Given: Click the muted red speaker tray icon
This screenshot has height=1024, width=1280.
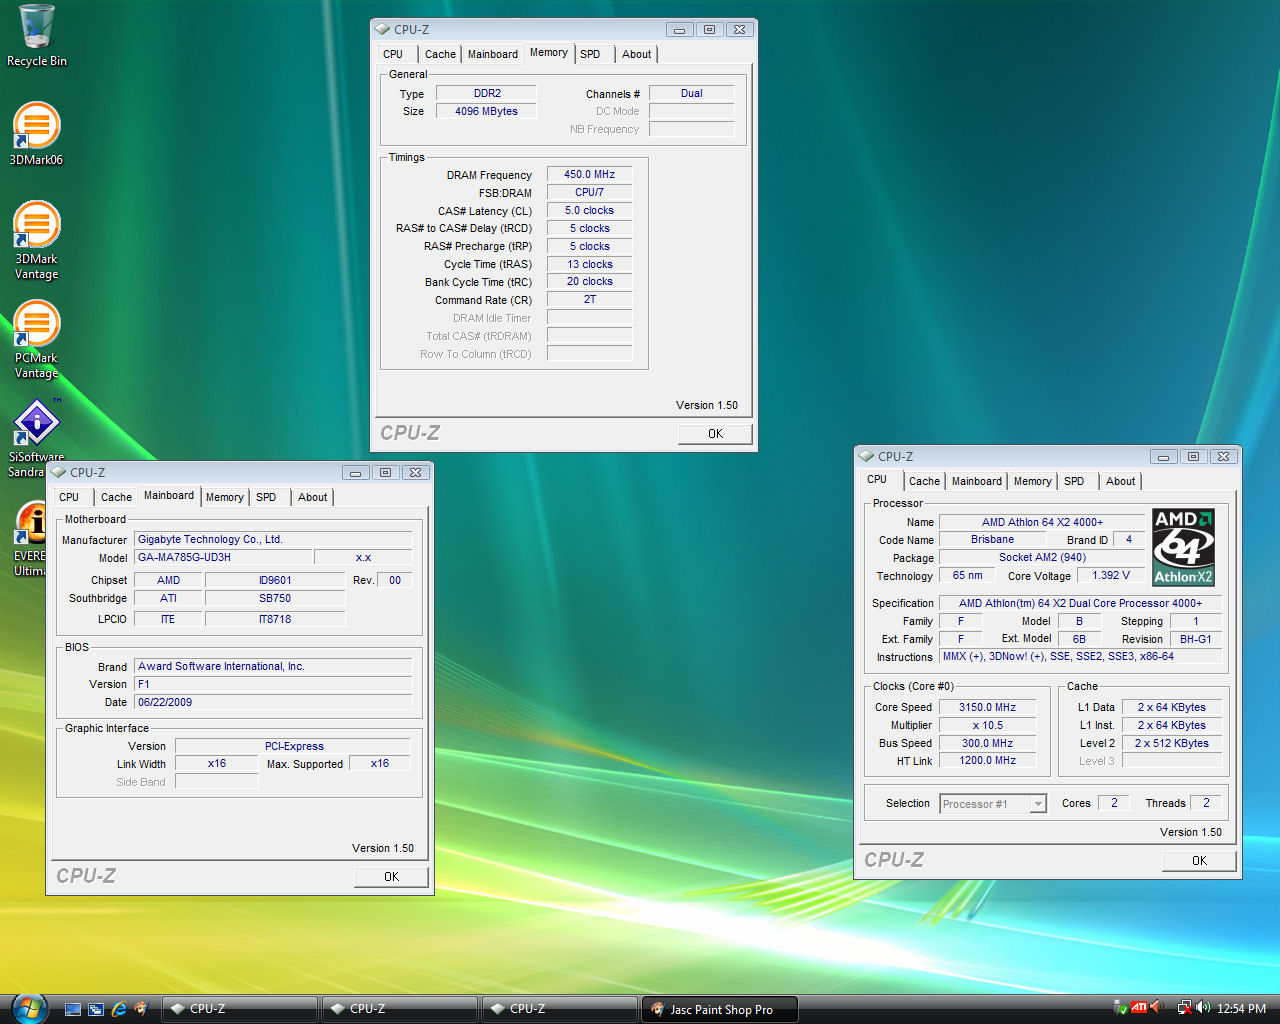Looking at the screenshot, I should coord(1156,1008).
